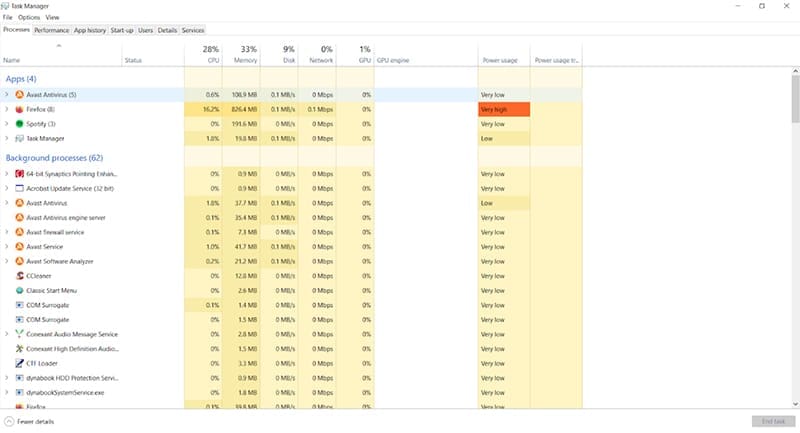
Task: Expand the Acrobat Update Service process
Action: pyautogui.click(x=7, y=188)
